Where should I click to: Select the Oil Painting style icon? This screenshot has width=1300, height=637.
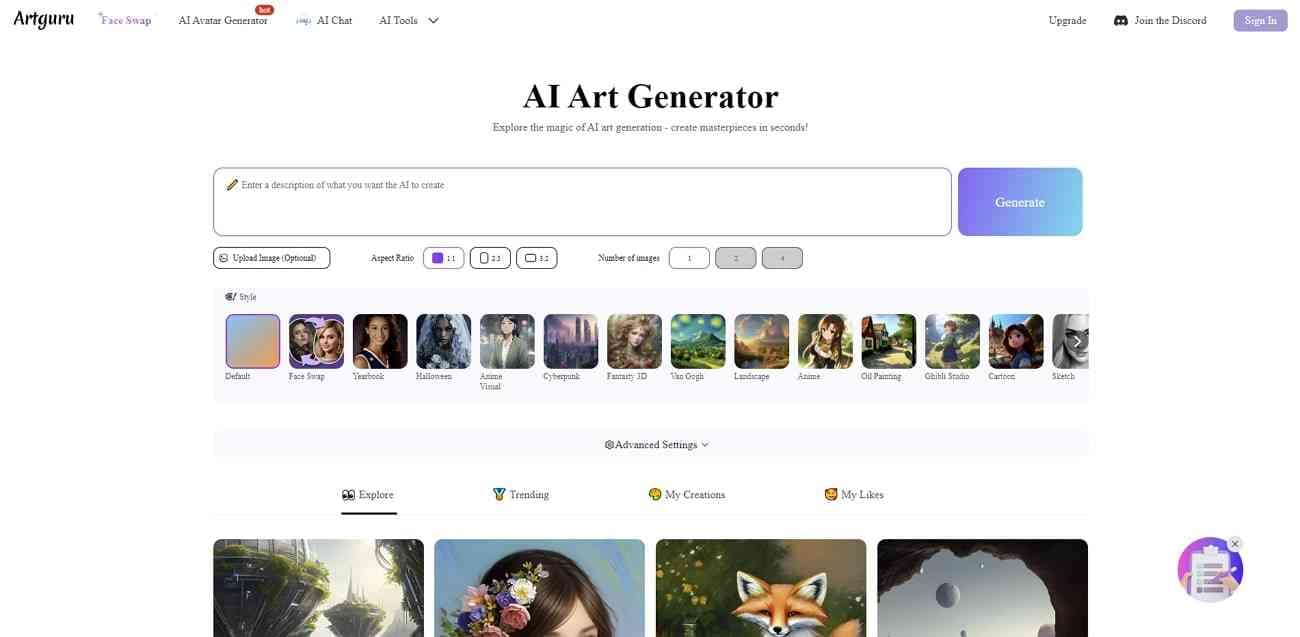[x=889, y=341]
